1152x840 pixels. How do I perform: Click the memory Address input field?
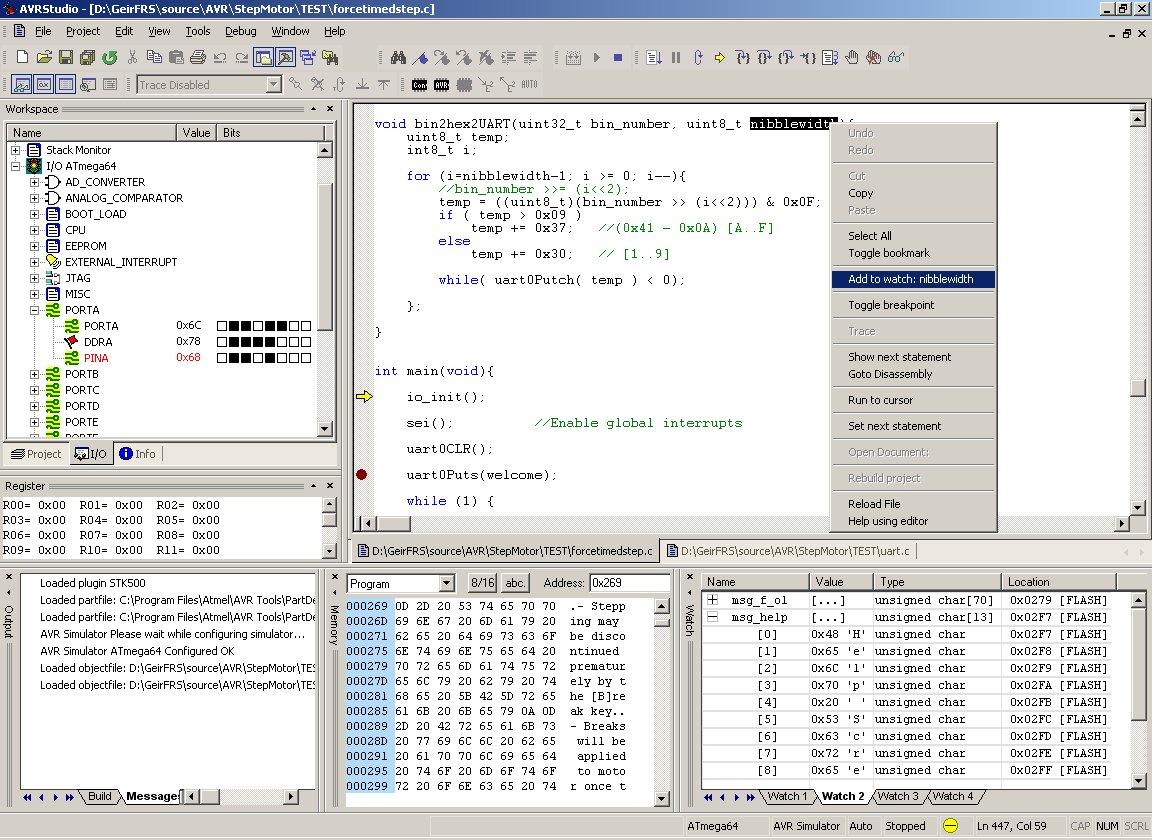coord(629,583)
